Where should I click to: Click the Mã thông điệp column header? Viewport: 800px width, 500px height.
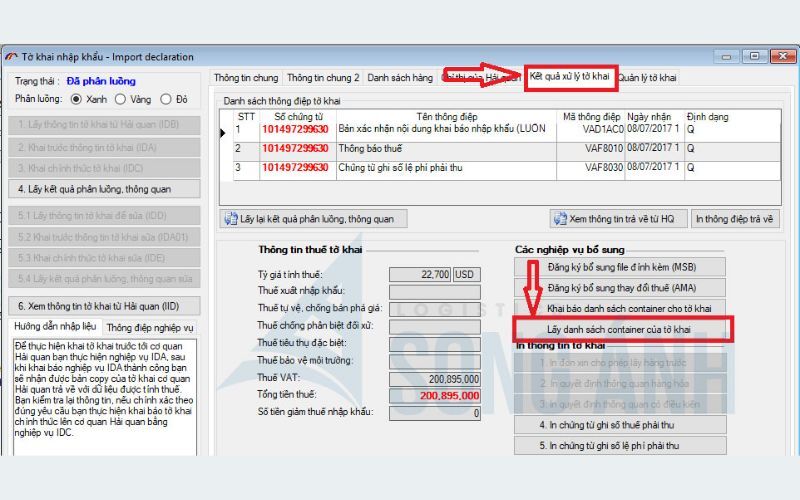[591, 117]
